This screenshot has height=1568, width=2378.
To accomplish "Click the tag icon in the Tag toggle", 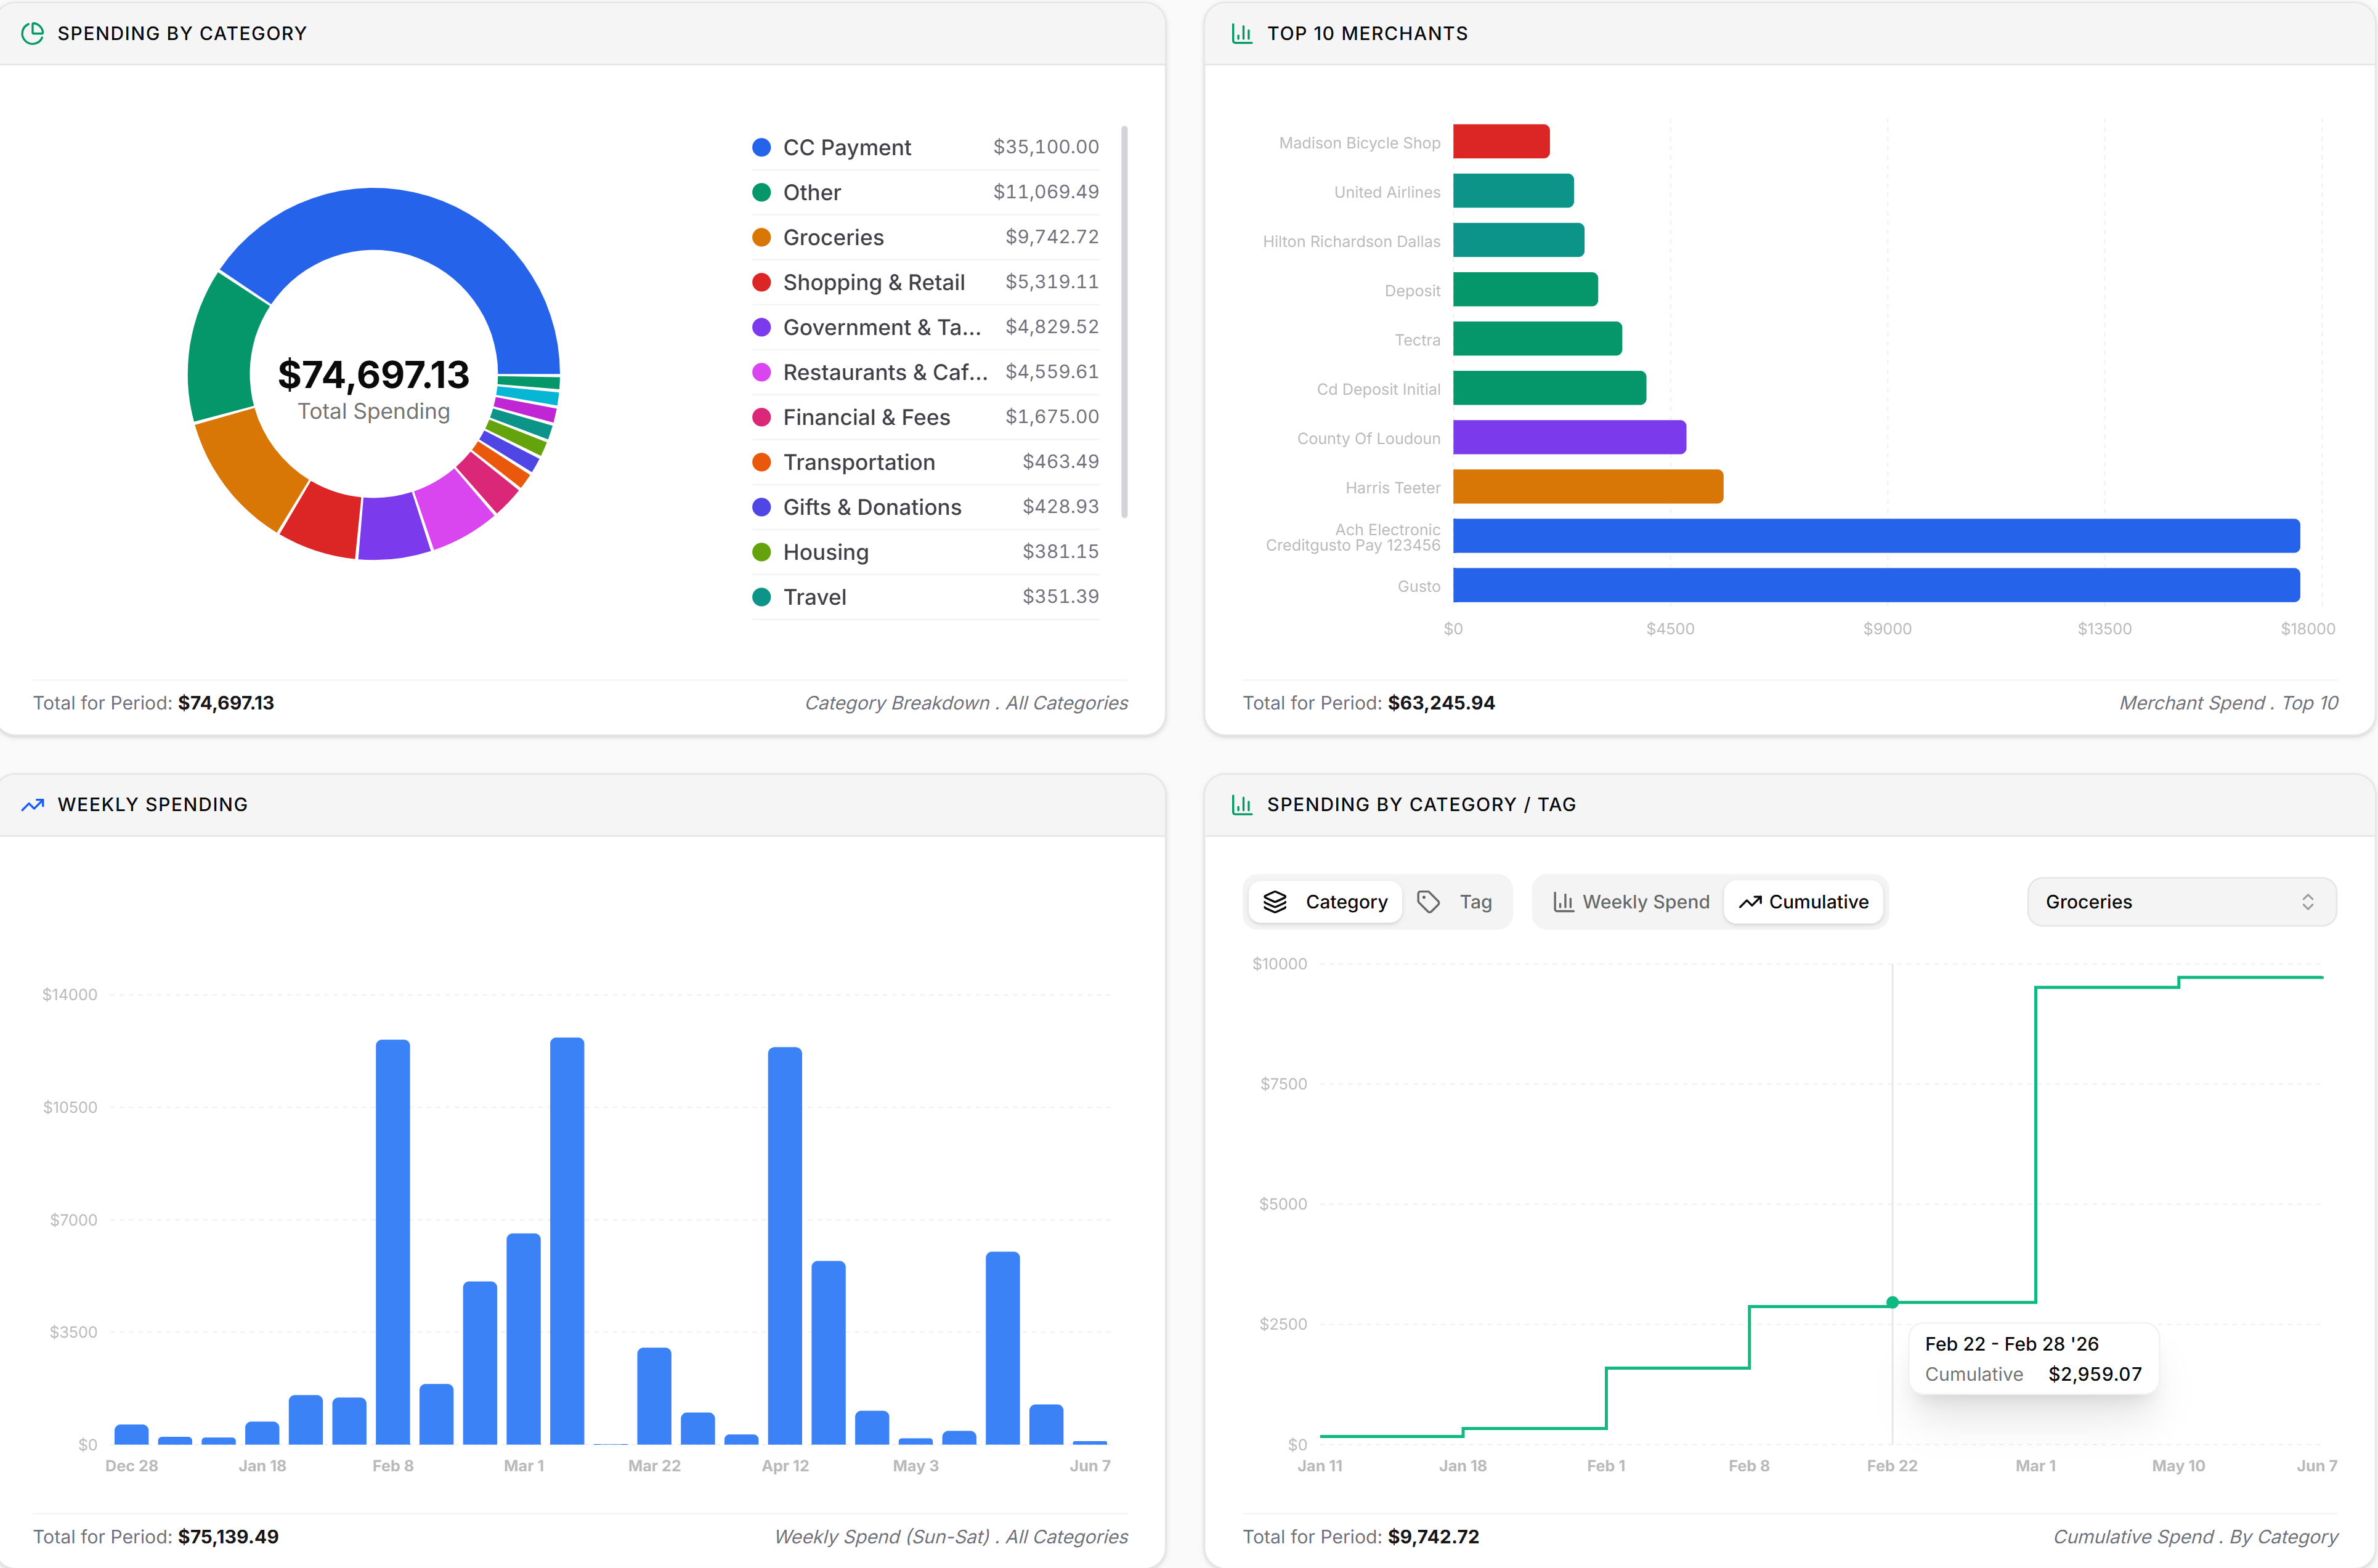I will click(1429, 902).
